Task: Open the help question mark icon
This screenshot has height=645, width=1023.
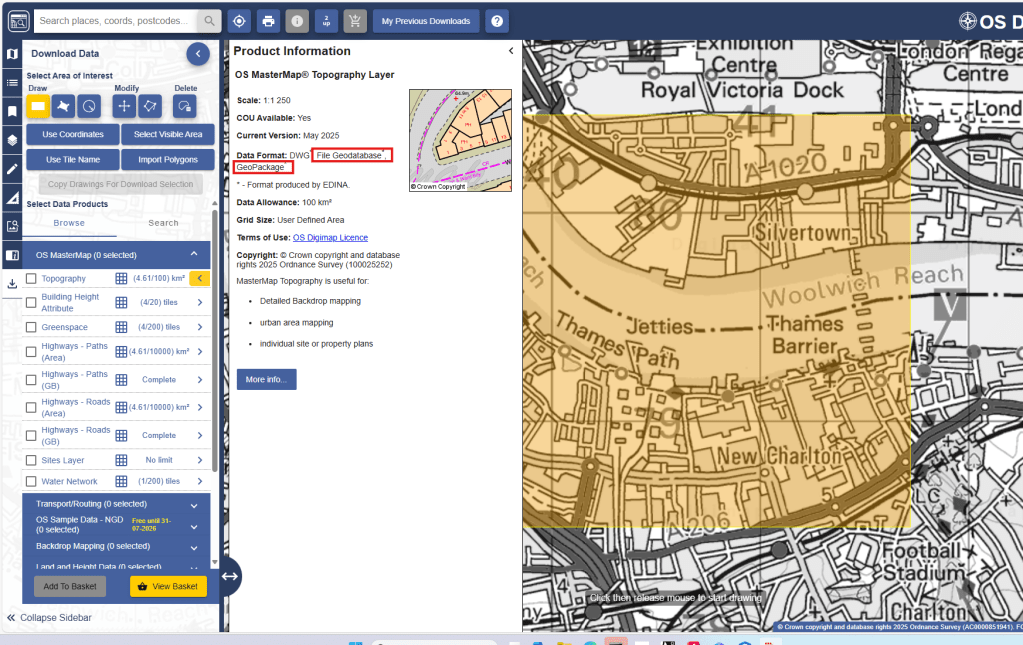Action: 497,21
